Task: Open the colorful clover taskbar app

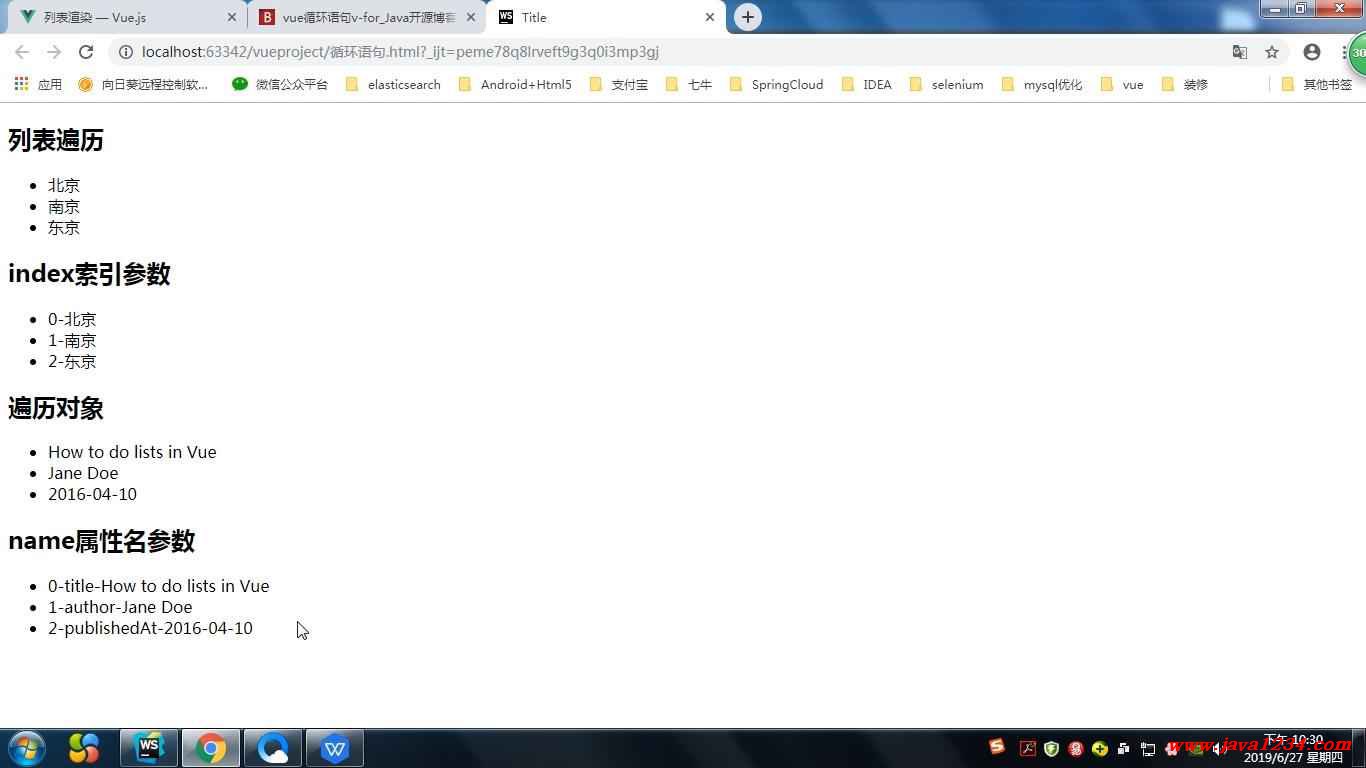Action: tap(84, 748)
